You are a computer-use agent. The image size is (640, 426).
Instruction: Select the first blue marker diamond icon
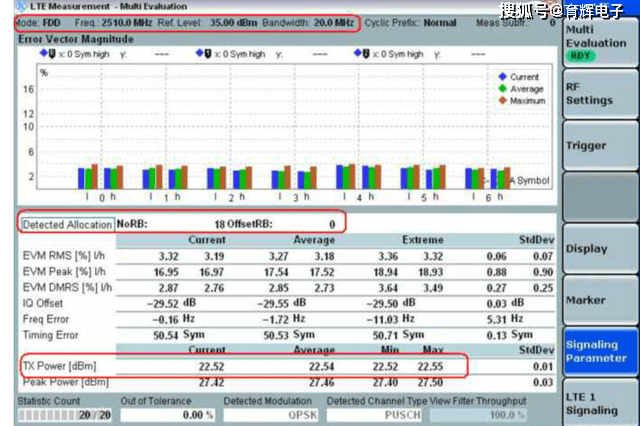coord(42,53)
